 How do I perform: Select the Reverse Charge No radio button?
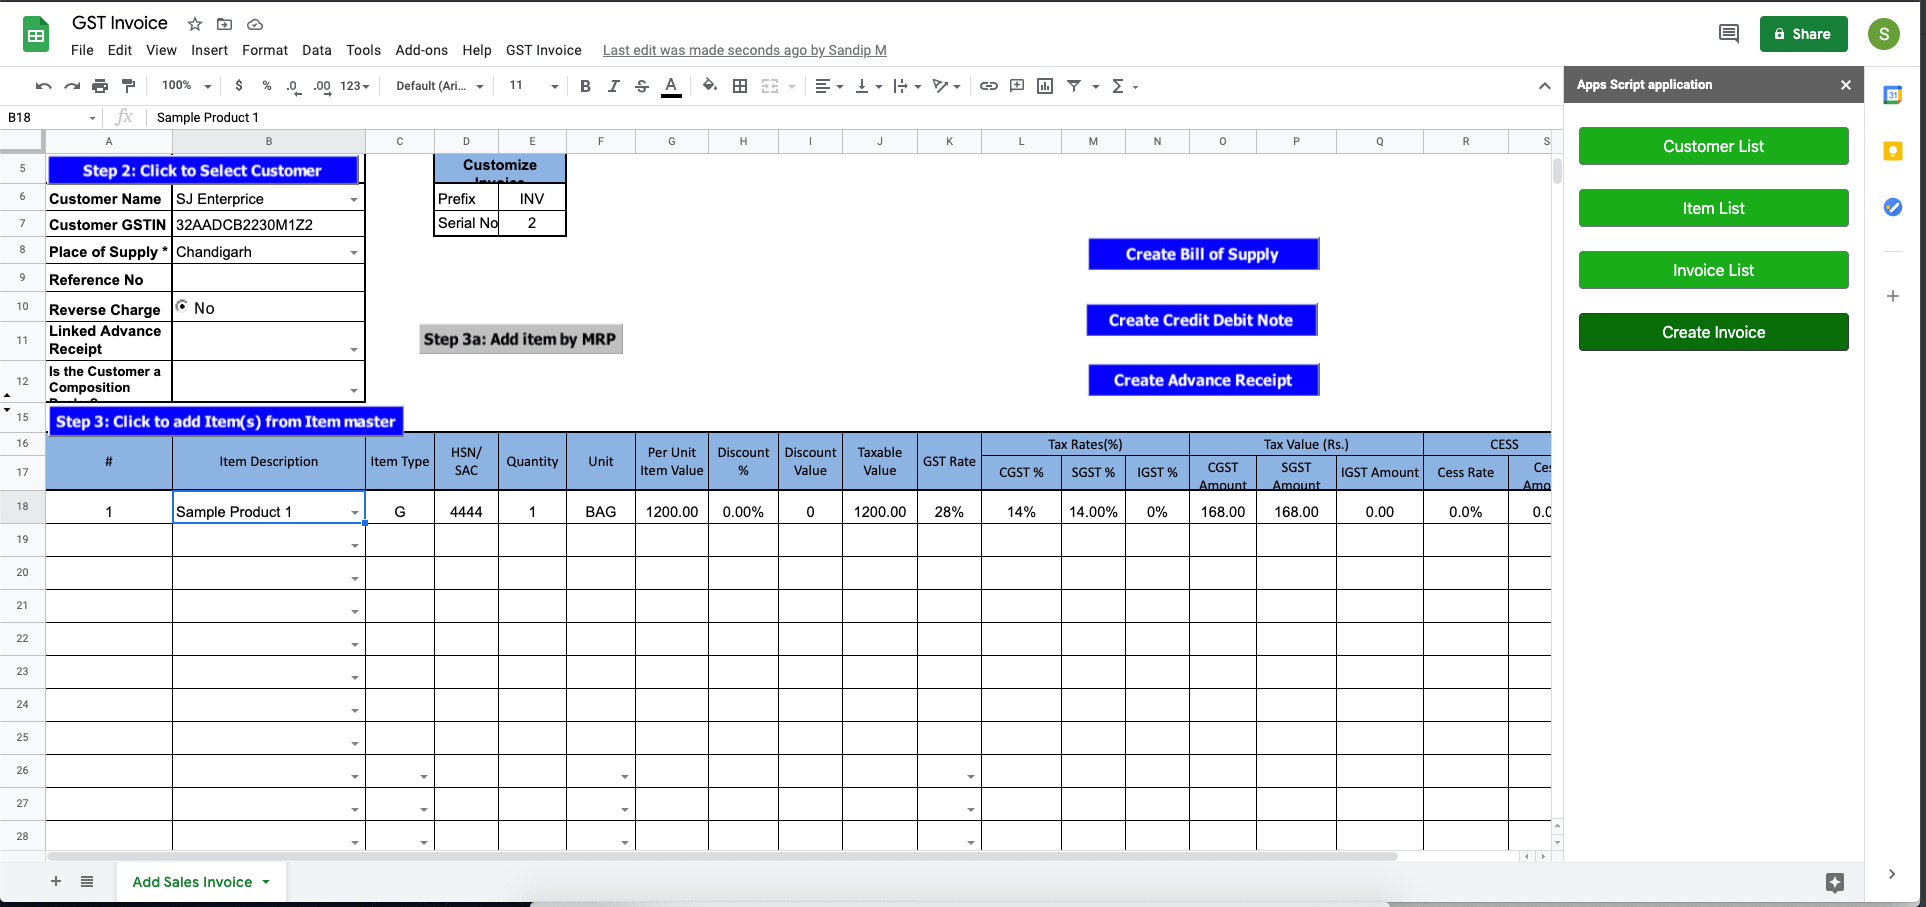coord(182,306)
